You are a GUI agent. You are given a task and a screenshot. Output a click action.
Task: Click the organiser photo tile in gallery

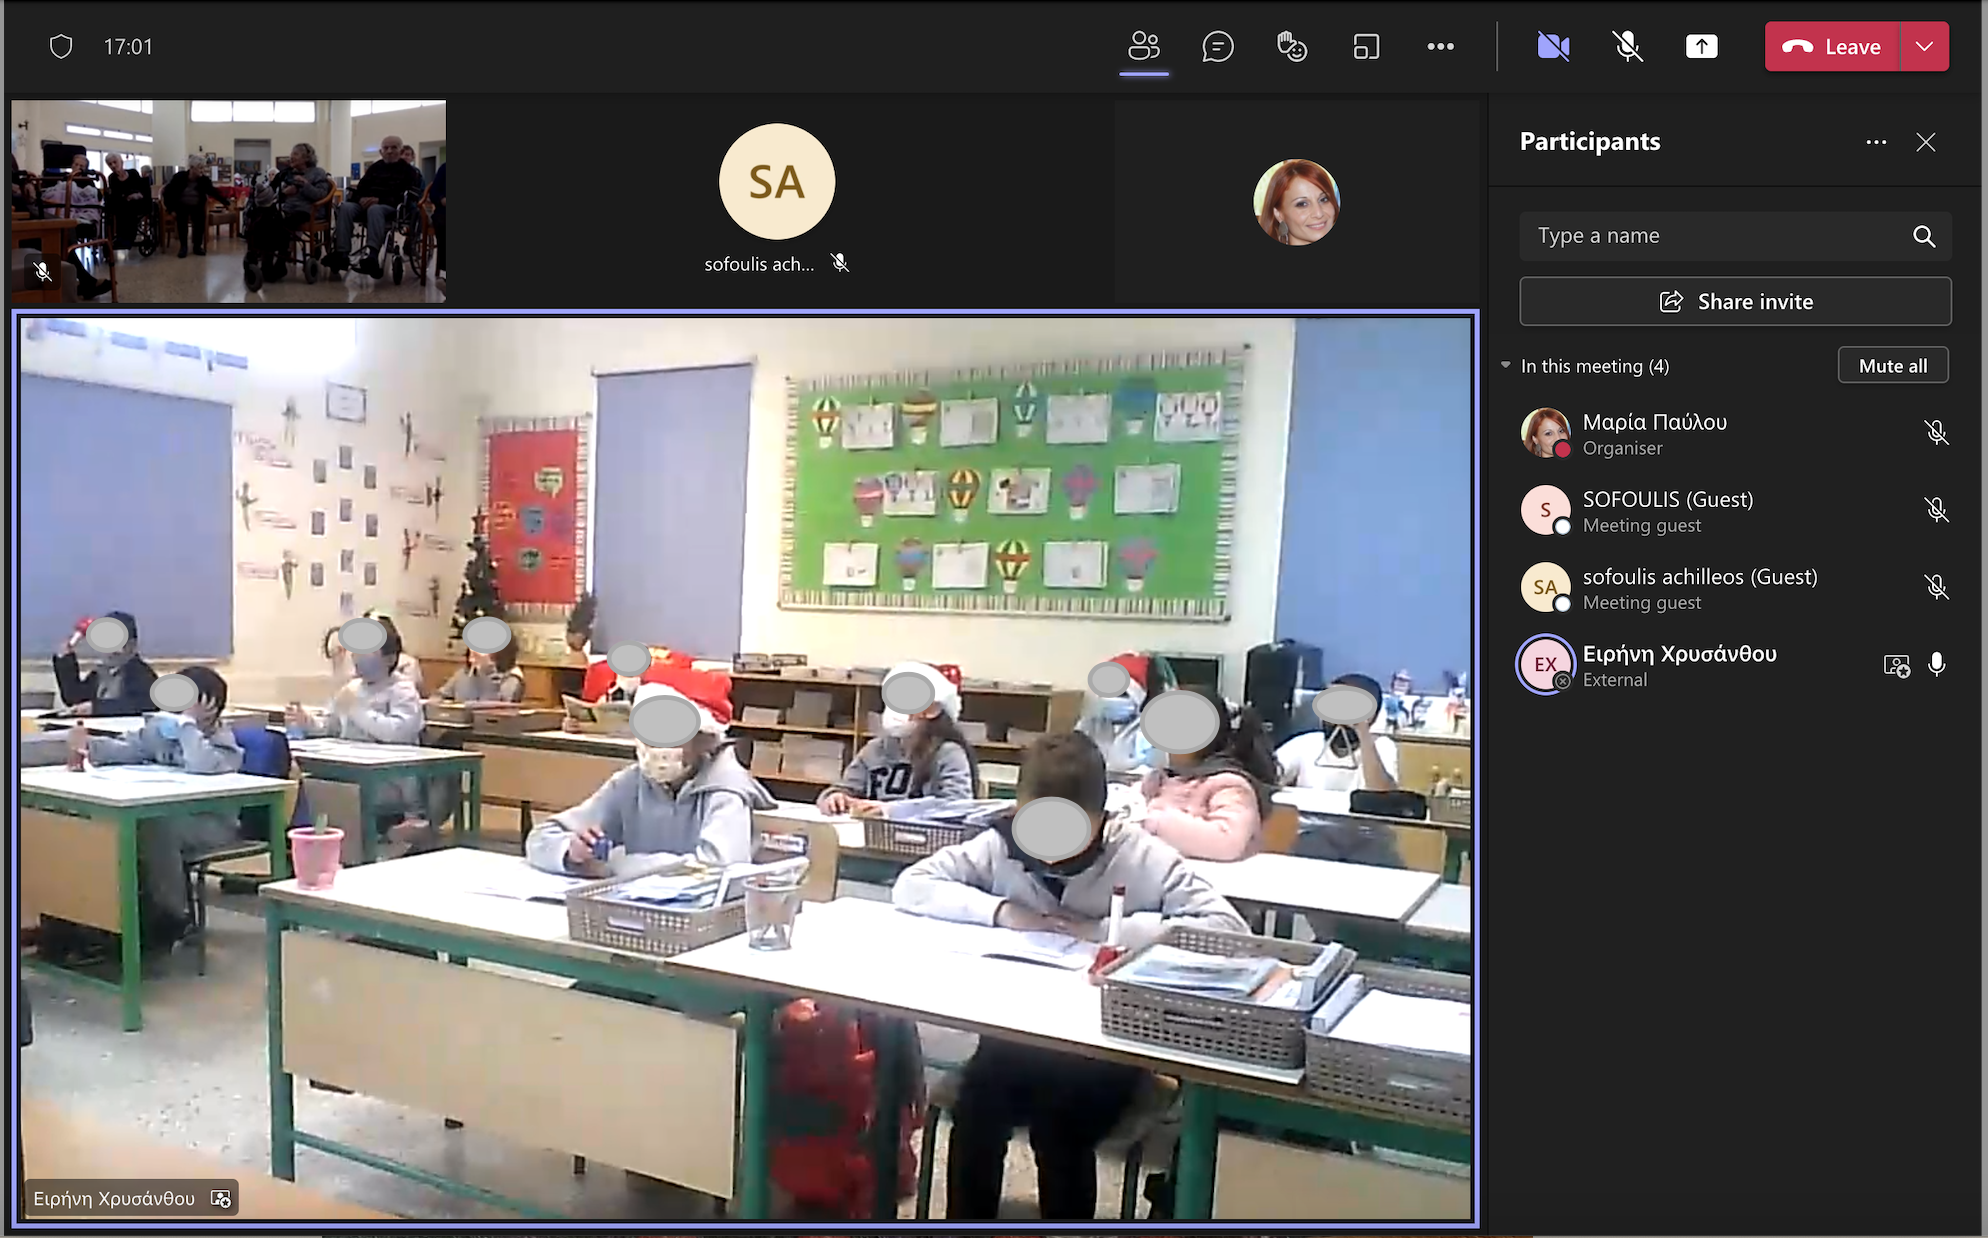point(1296,202)
